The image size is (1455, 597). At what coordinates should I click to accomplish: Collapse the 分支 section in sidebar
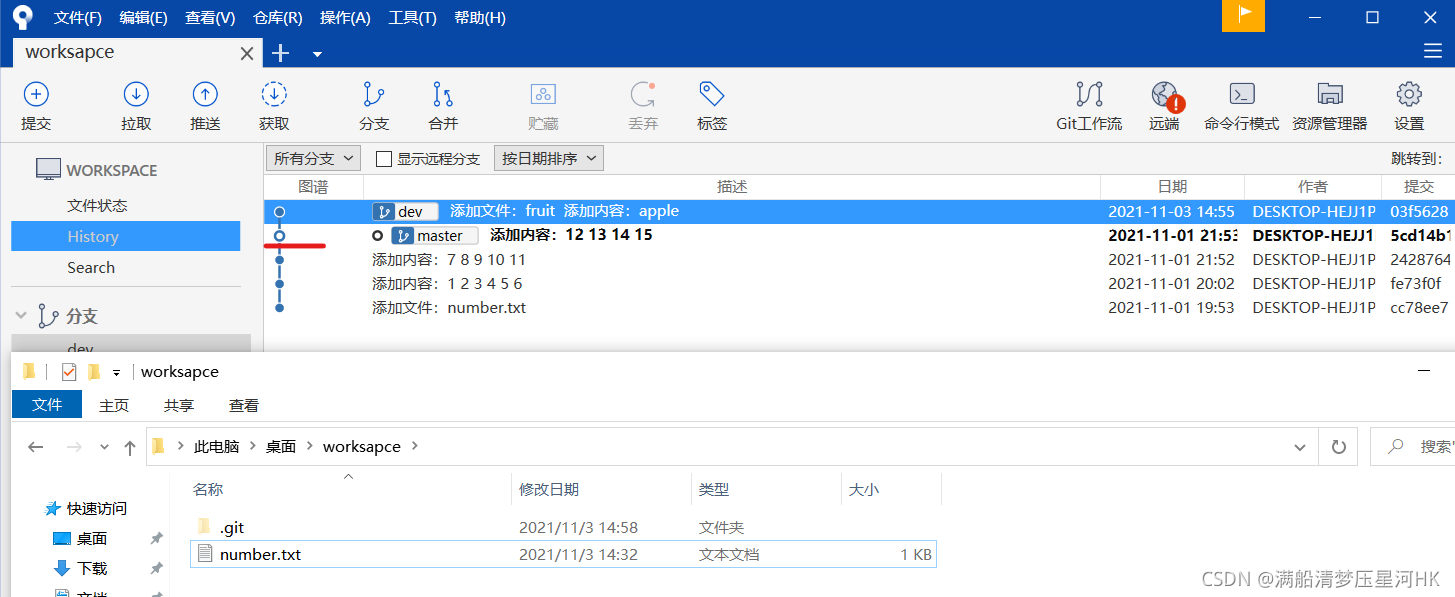pos(22,313)
